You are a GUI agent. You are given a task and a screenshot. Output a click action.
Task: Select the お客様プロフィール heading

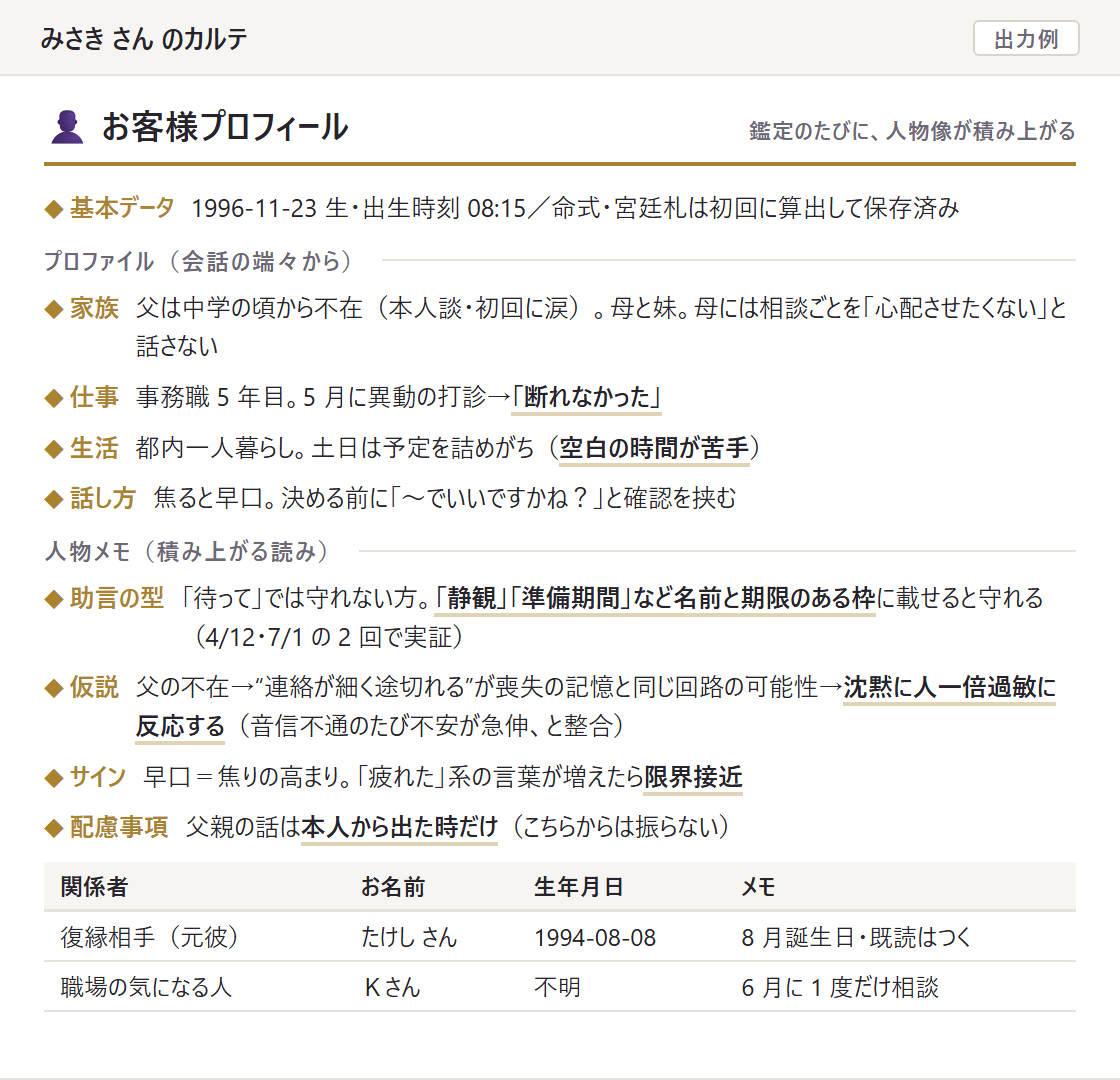click(225, 127)
